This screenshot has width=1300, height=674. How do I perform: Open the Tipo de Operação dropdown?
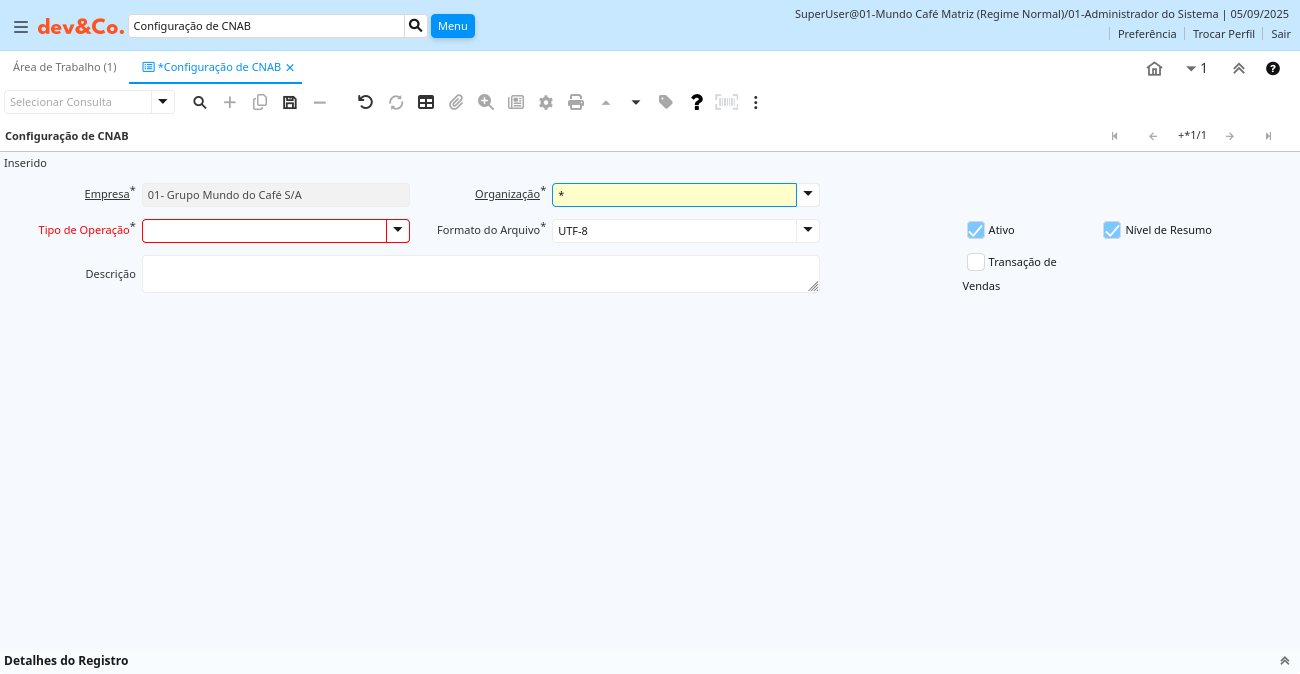[x=398, y=231]
